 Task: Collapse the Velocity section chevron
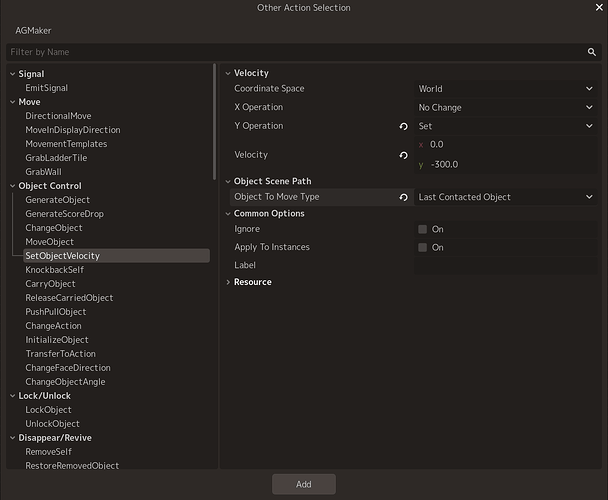228,73
